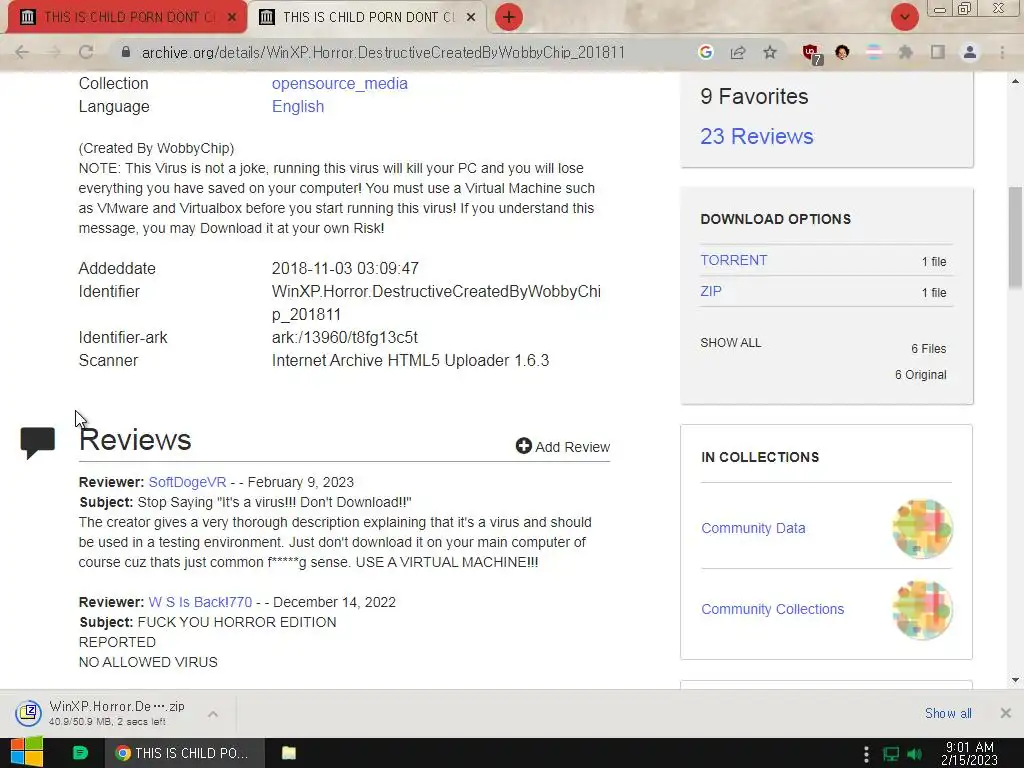Click the '6 Original' files text
Screen dimensions: 1024x768
point(920,375)
